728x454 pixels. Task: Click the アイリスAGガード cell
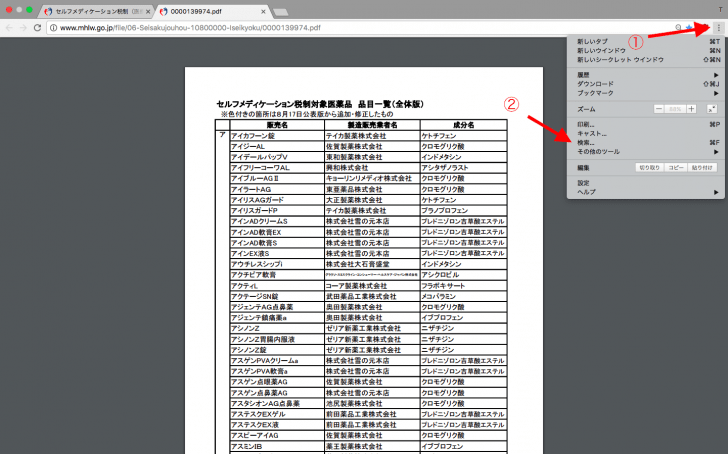click(x=277, y=200)
